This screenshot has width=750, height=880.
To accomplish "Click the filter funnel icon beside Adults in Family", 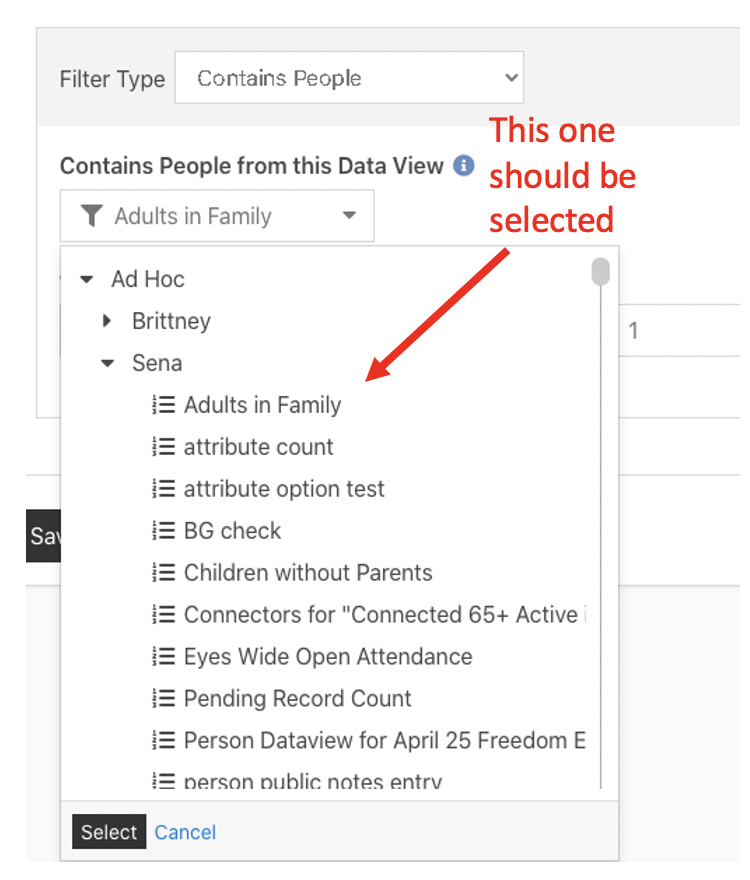I will point(92,215).
